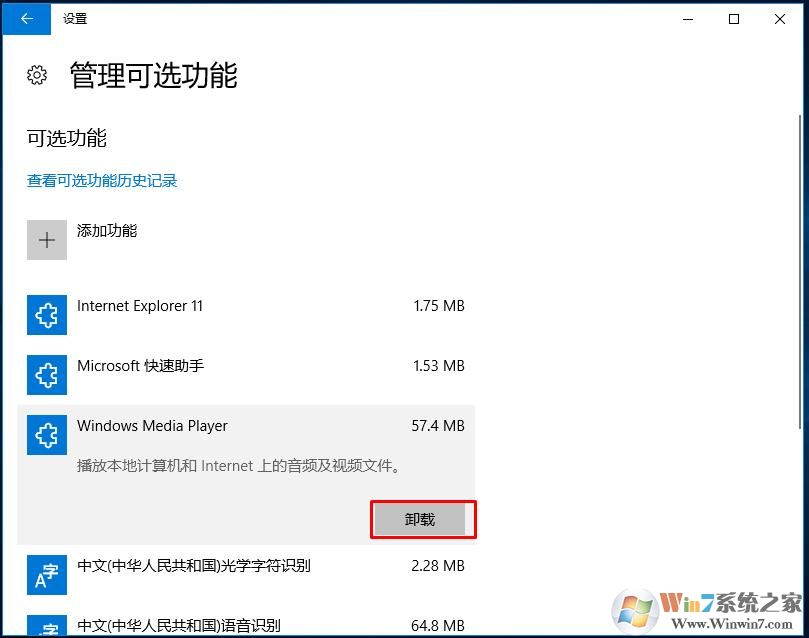
Task: Expand the Microsoft 快速助手 entry name
Action: [140, 366]
